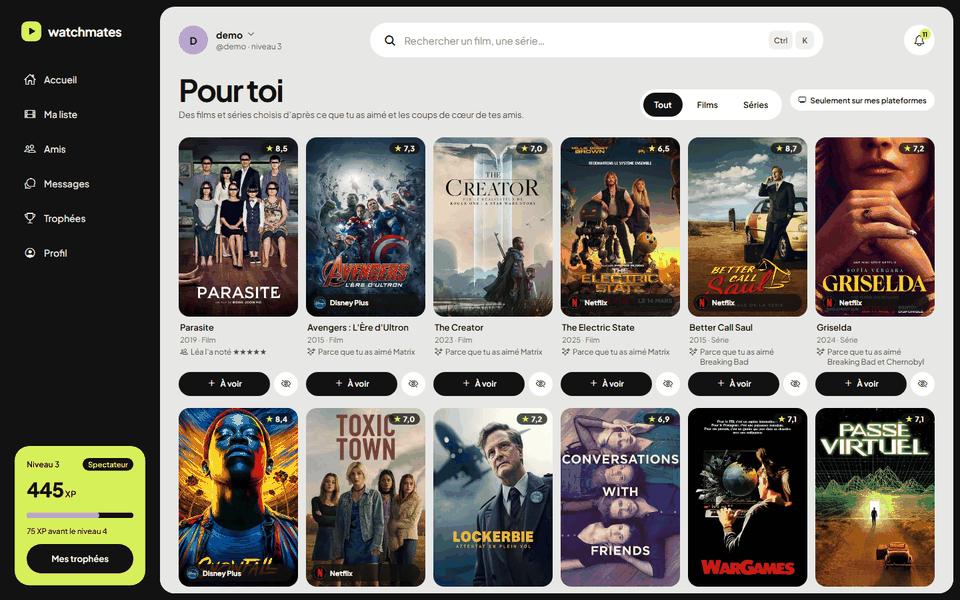
Task: Click the demo user avatar
Action: pos(193,40)
